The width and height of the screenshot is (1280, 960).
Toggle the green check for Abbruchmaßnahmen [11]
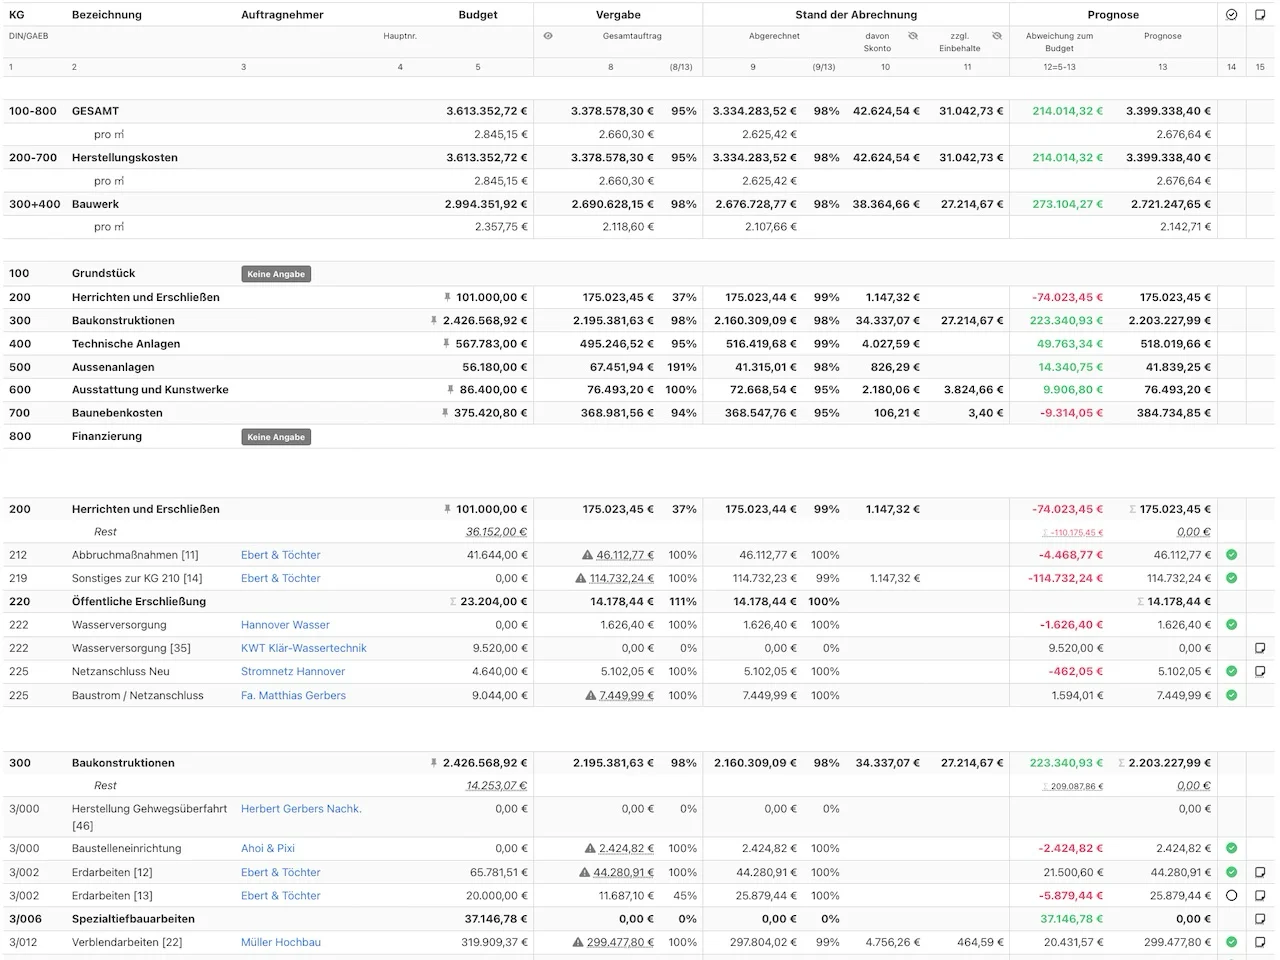tap(1231, 554)
